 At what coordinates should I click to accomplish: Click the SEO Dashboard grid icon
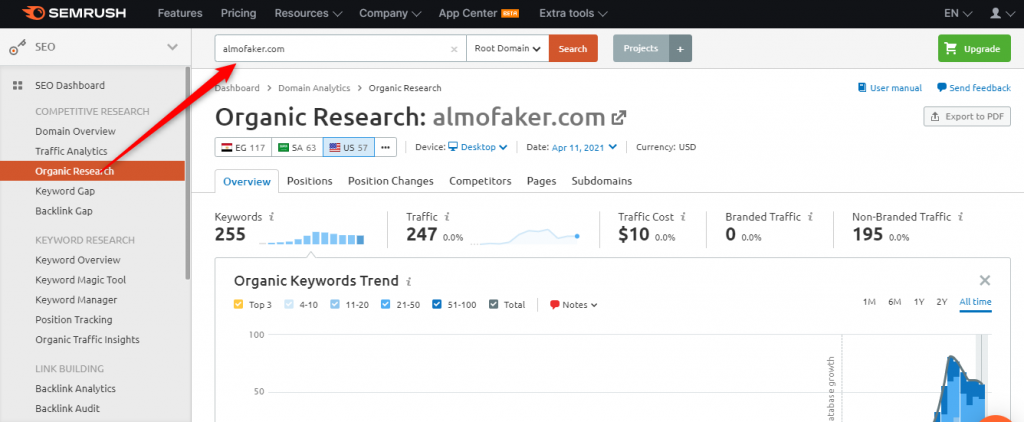click(18, 86)
